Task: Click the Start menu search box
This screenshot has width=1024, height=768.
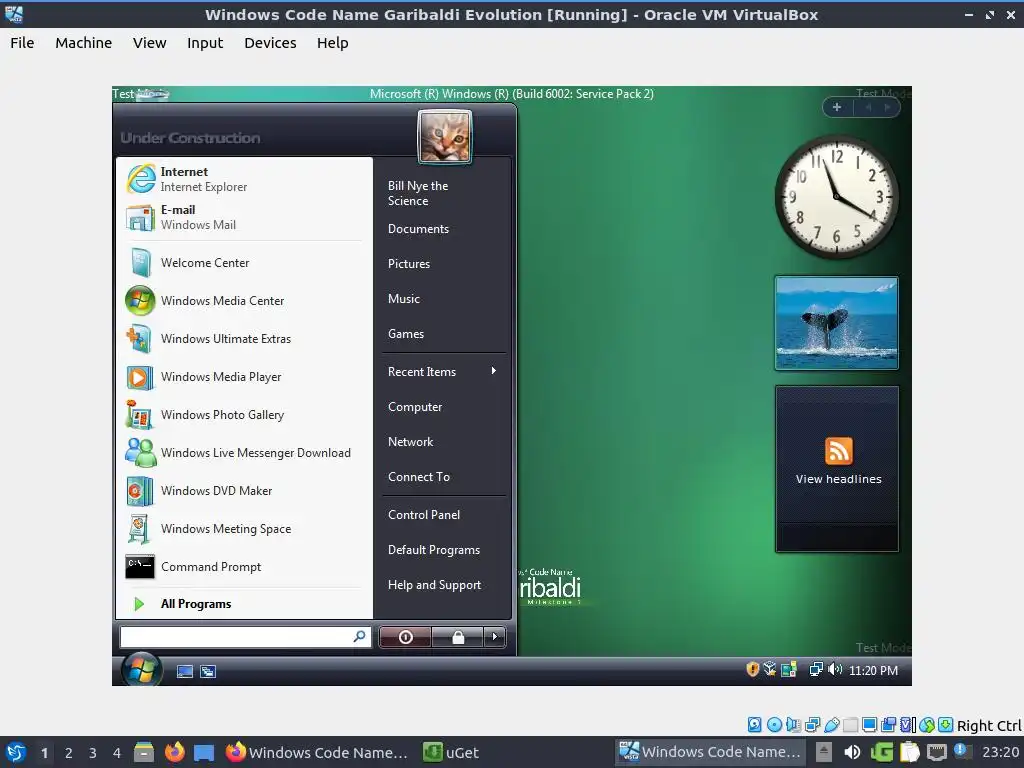Action: 245,637
